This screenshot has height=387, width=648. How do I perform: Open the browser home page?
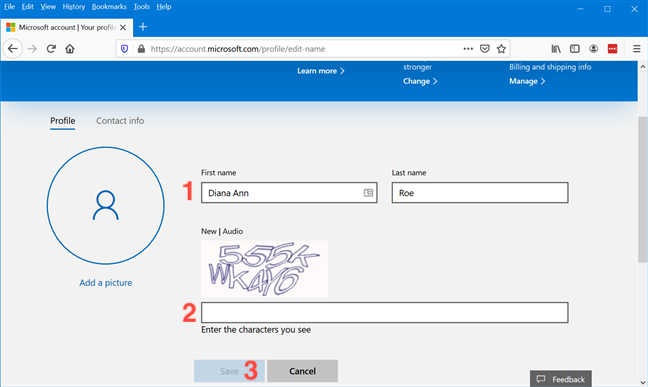click(70, 49)
